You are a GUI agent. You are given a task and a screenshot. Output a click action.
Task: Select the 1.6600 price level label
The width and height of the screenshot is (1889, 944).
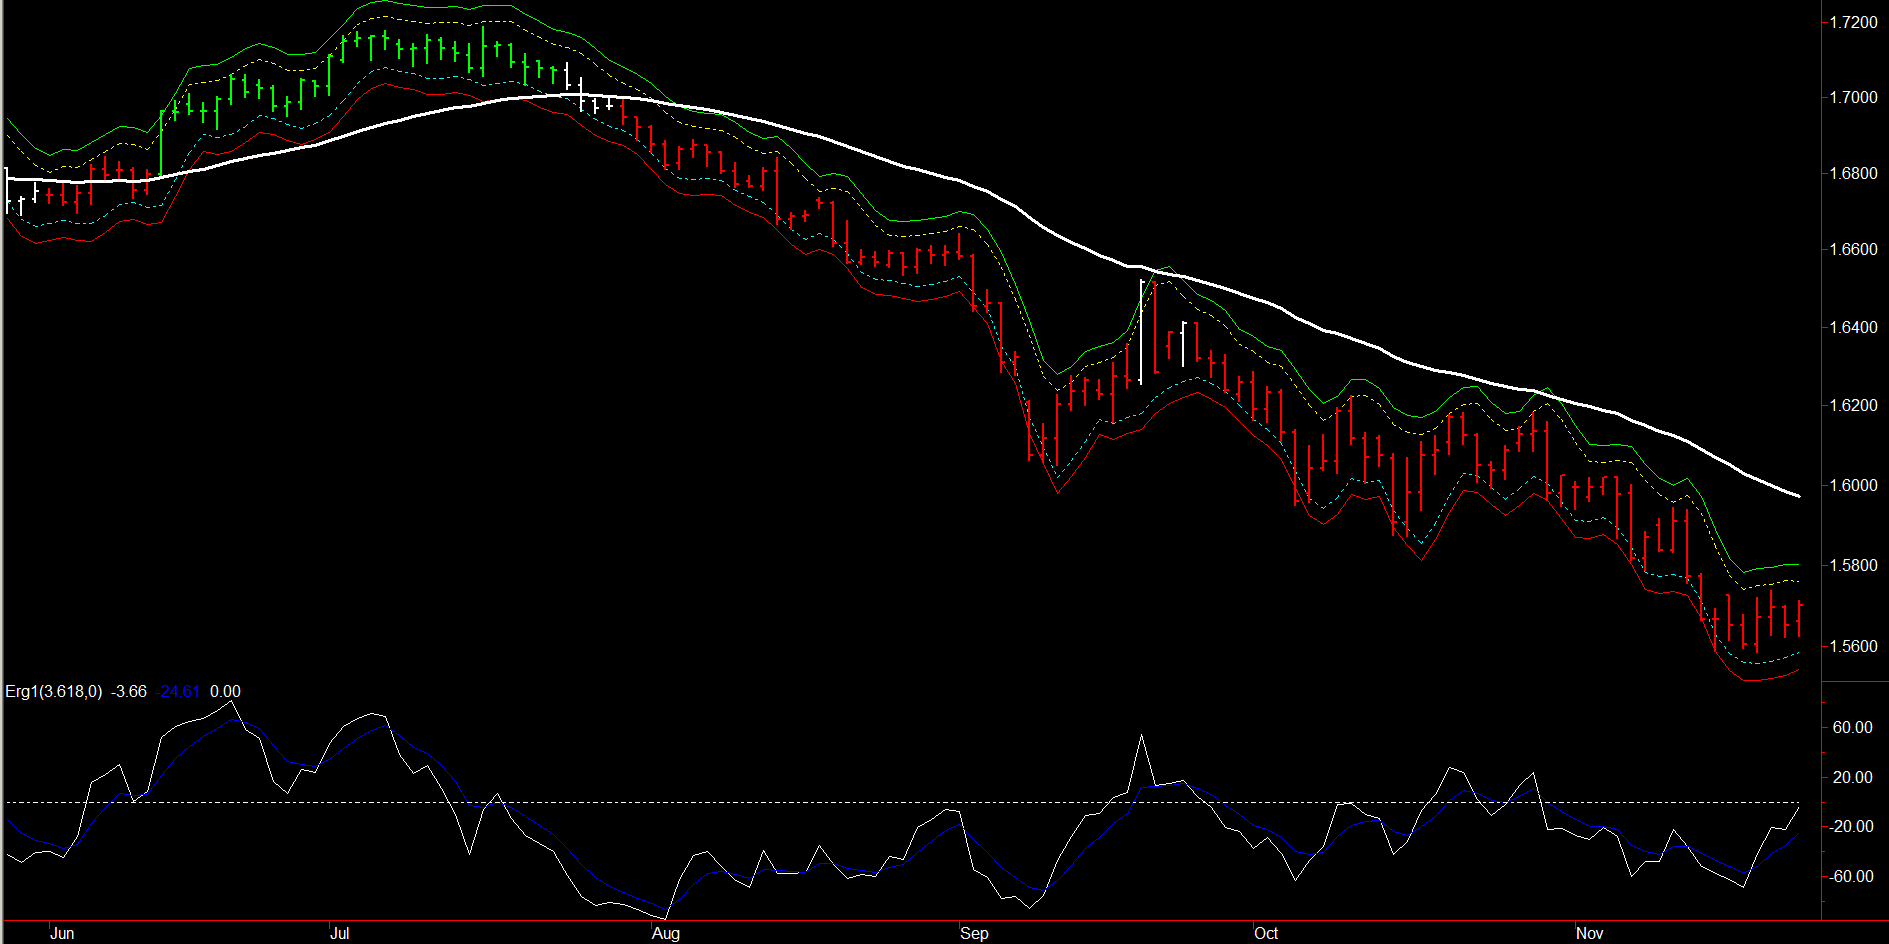(1853, 249)
